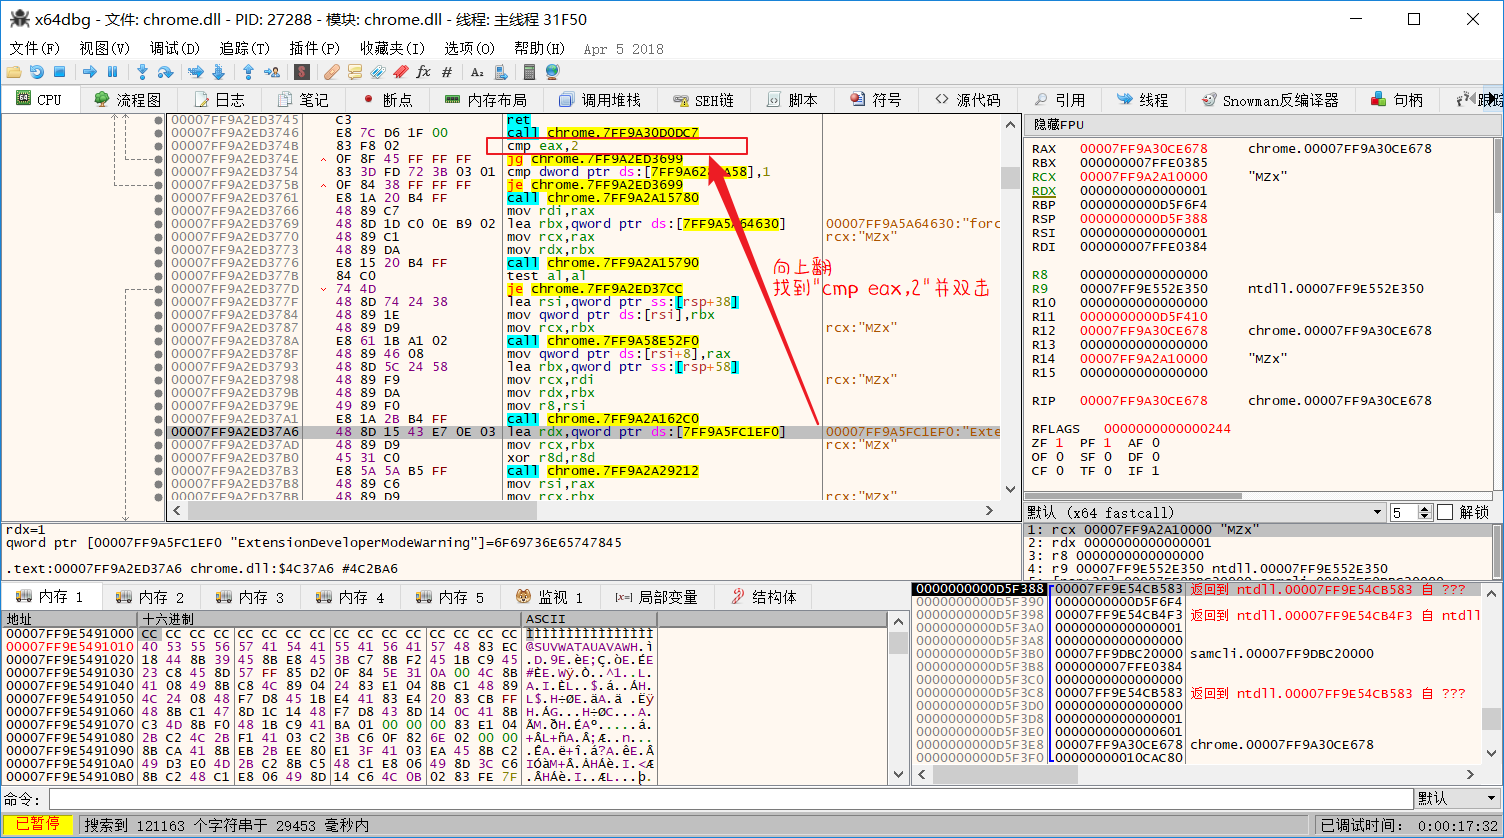Image resolution: width=1504 pixels, height=838 pixels.
Task: Switch to the 句柄 tab
Action: (1397, 100)
